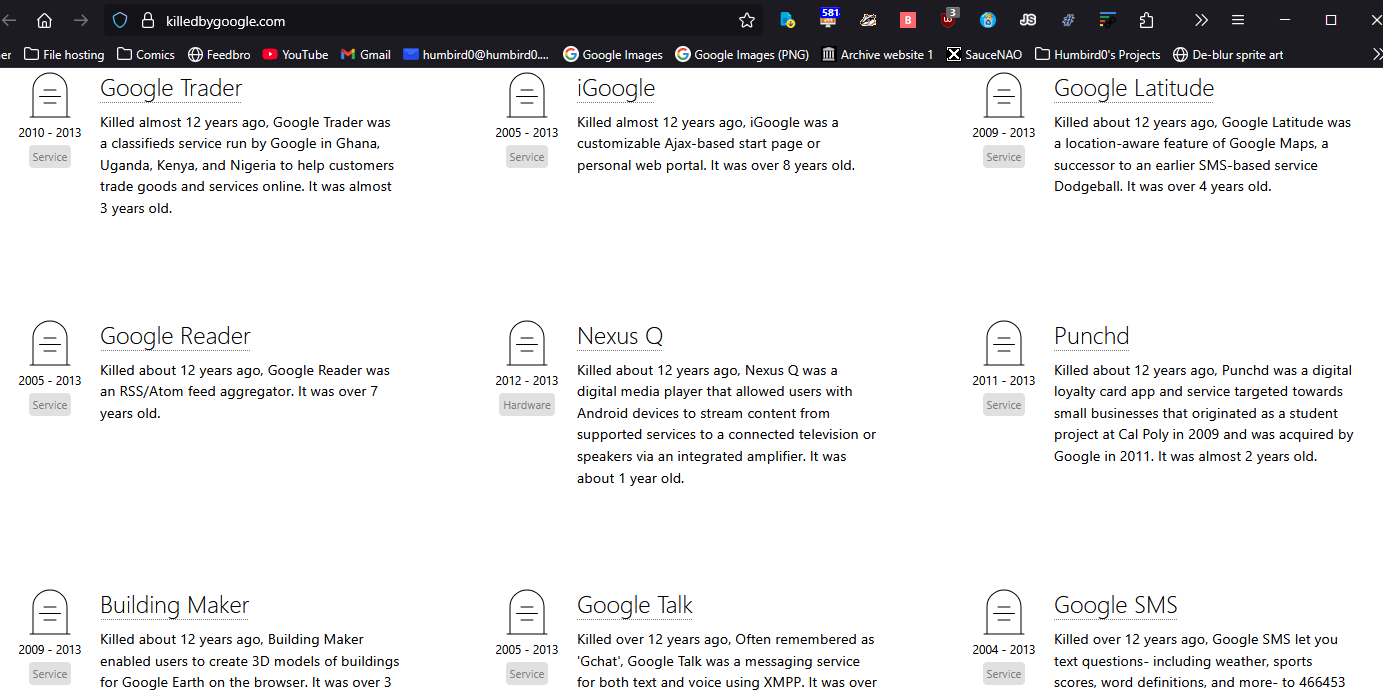The width and height of the screenshot is (1383, 692).
Task: Open tracking protection shield icon
Action: pos(120,20)
